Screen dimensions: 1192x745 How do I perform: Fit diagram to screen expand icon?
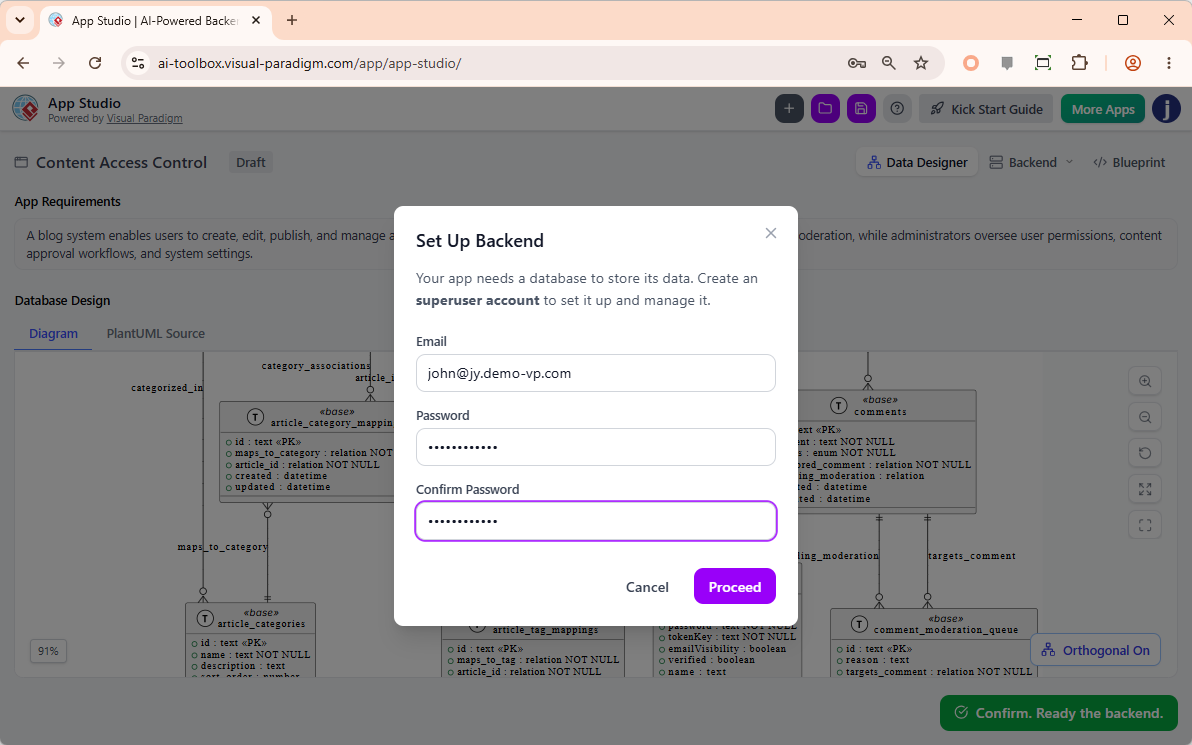coord(1145,489)
